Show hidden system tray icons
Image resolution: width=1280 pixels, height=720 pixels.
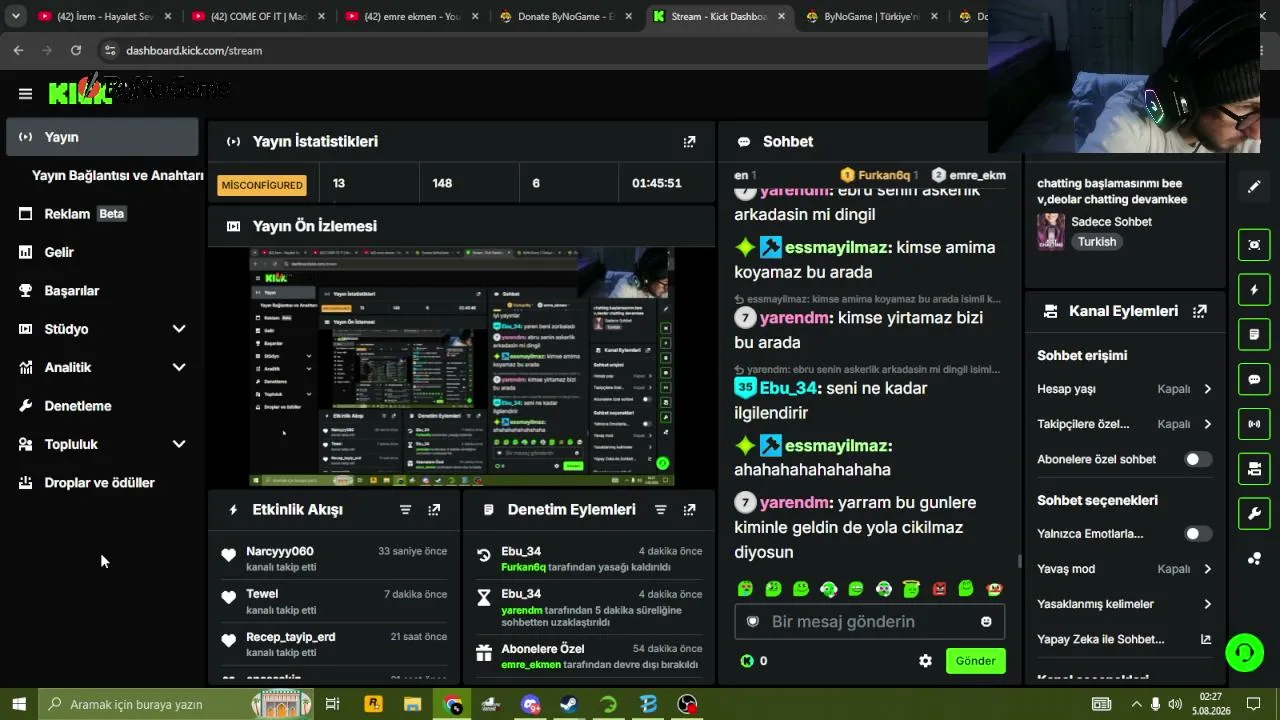1136,704
